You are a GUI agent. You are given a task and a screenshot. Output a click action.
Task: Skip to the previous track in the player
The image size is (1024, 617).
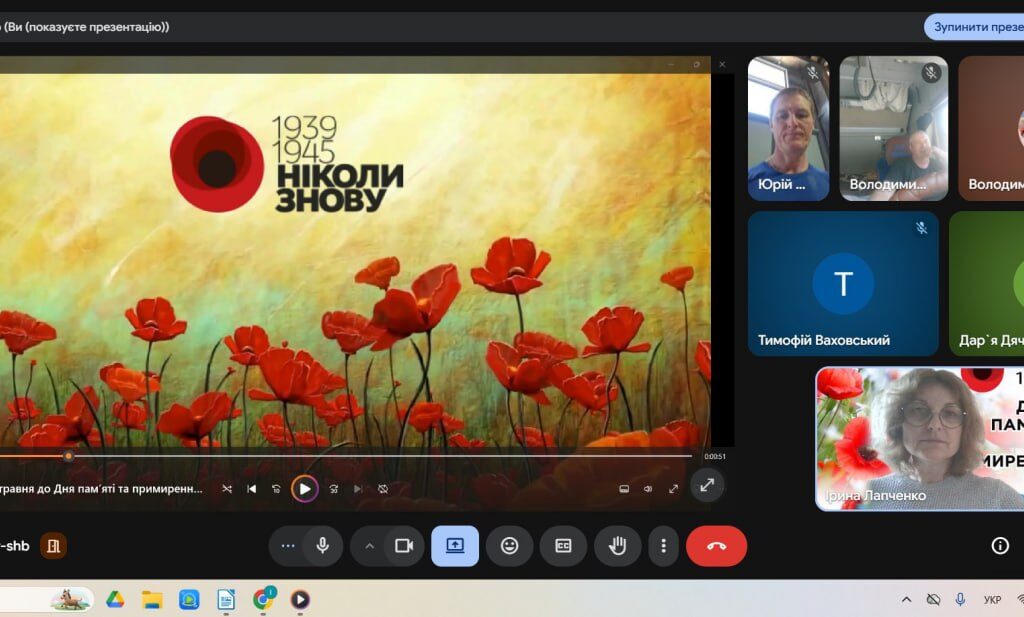(x=251, y=488)
